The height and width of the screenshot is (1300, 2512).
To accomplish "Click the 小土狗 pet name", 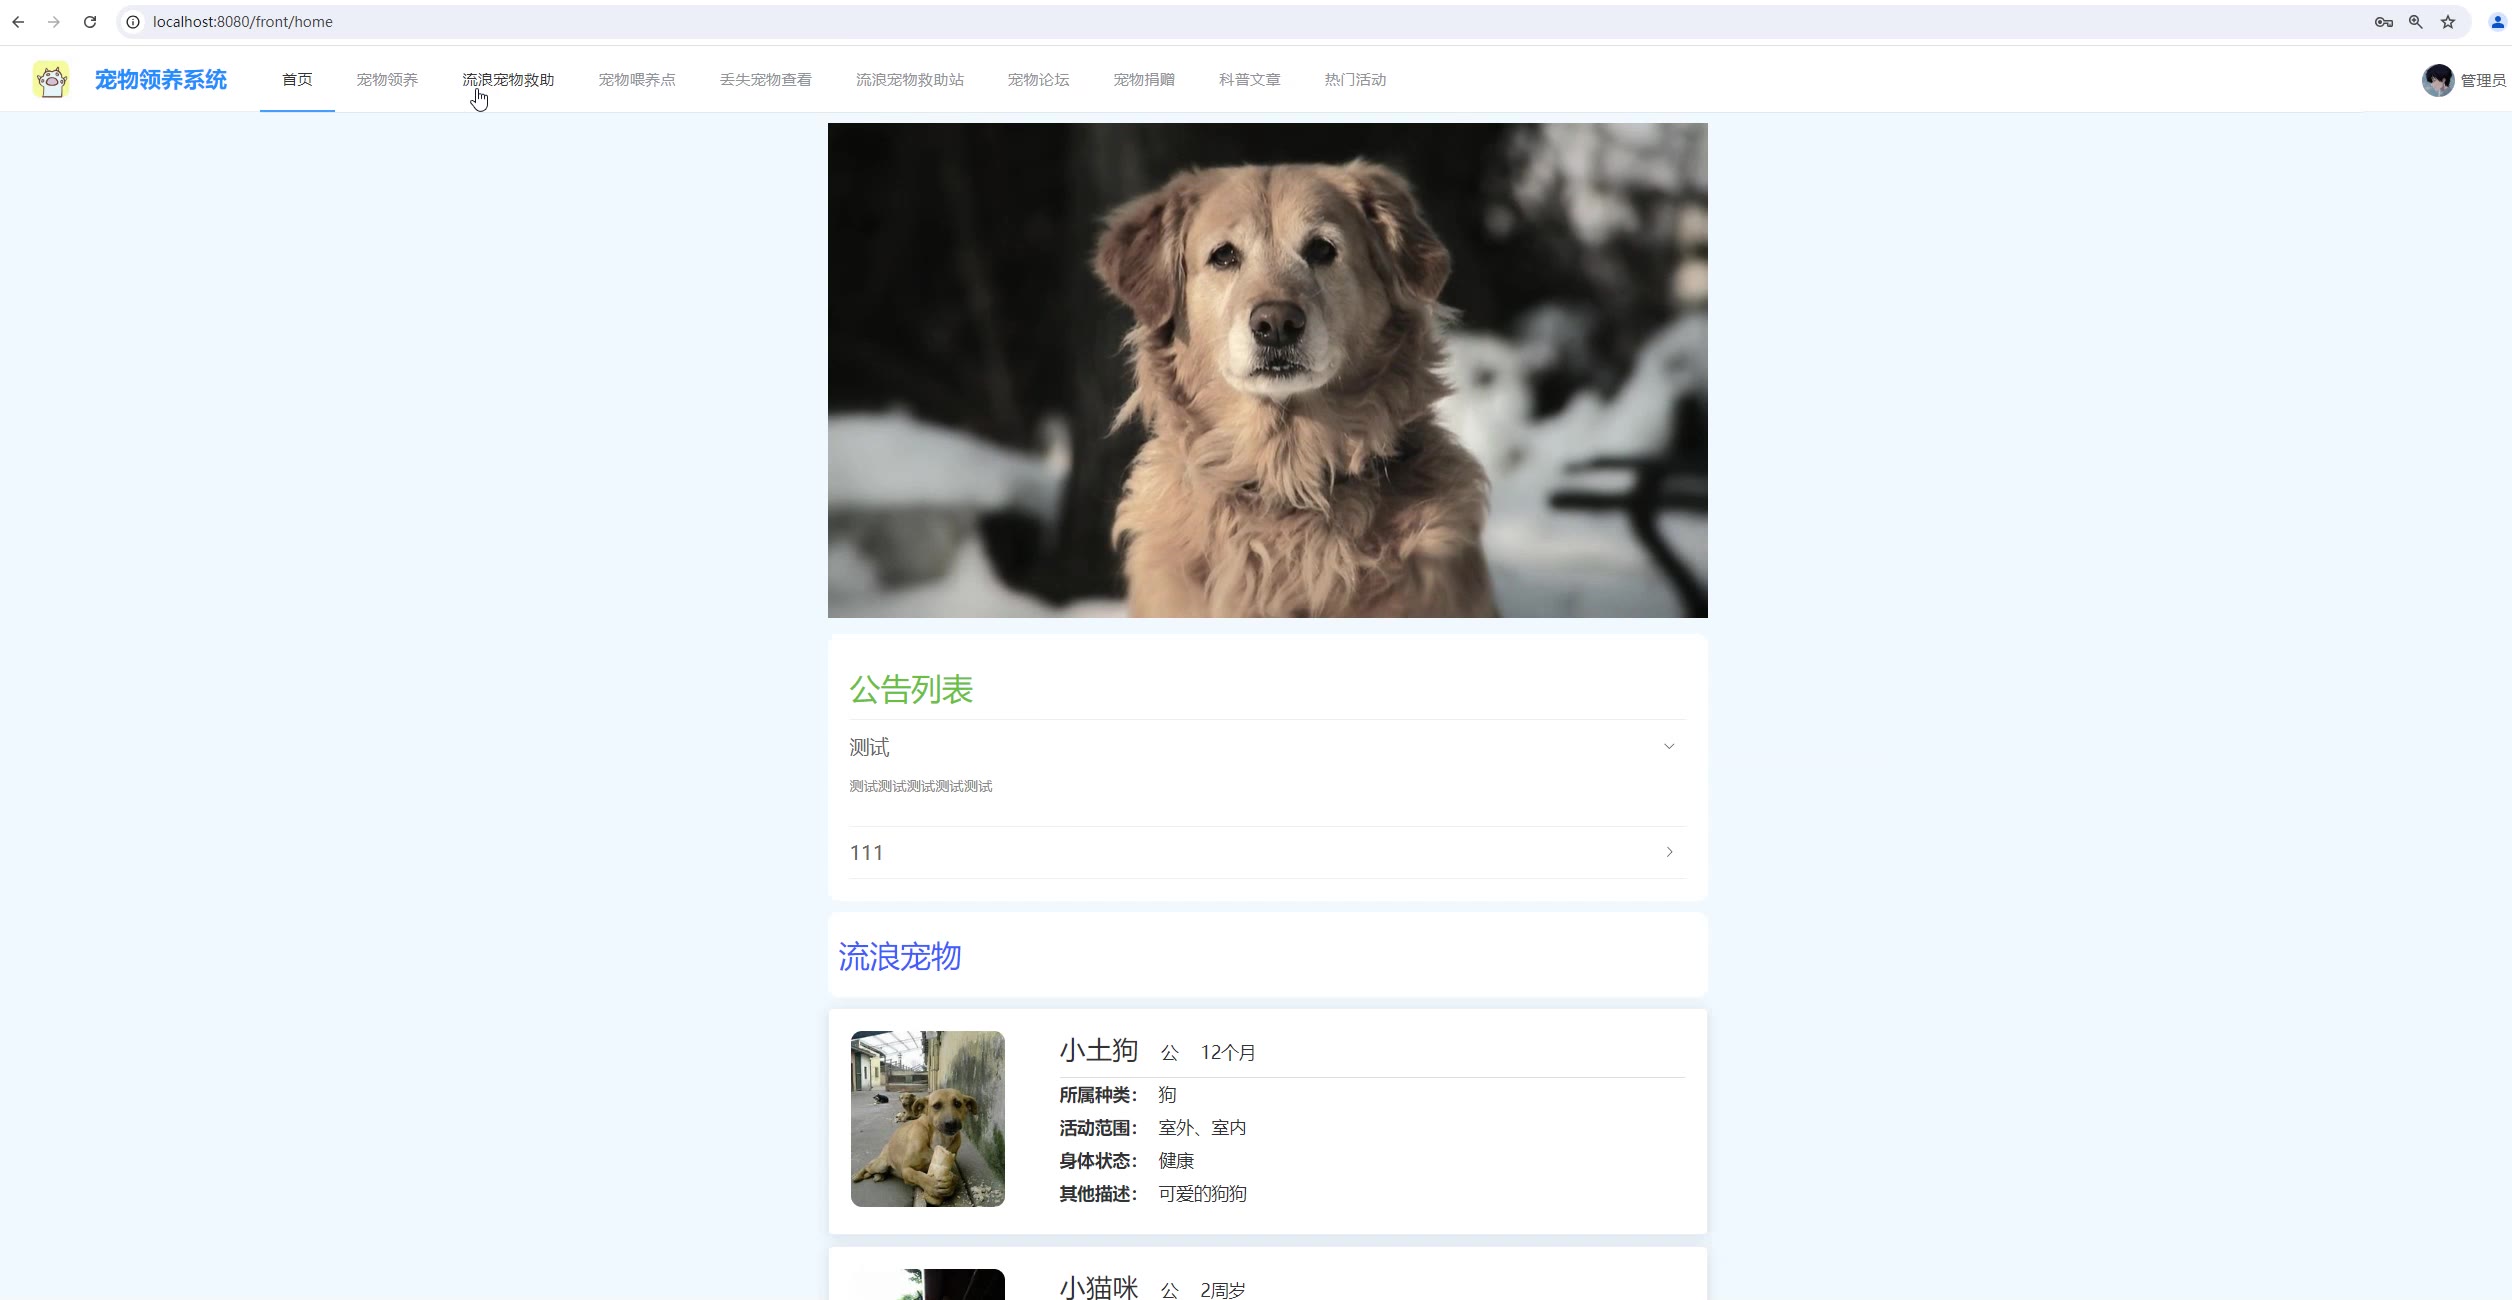I will 1099,1050.
